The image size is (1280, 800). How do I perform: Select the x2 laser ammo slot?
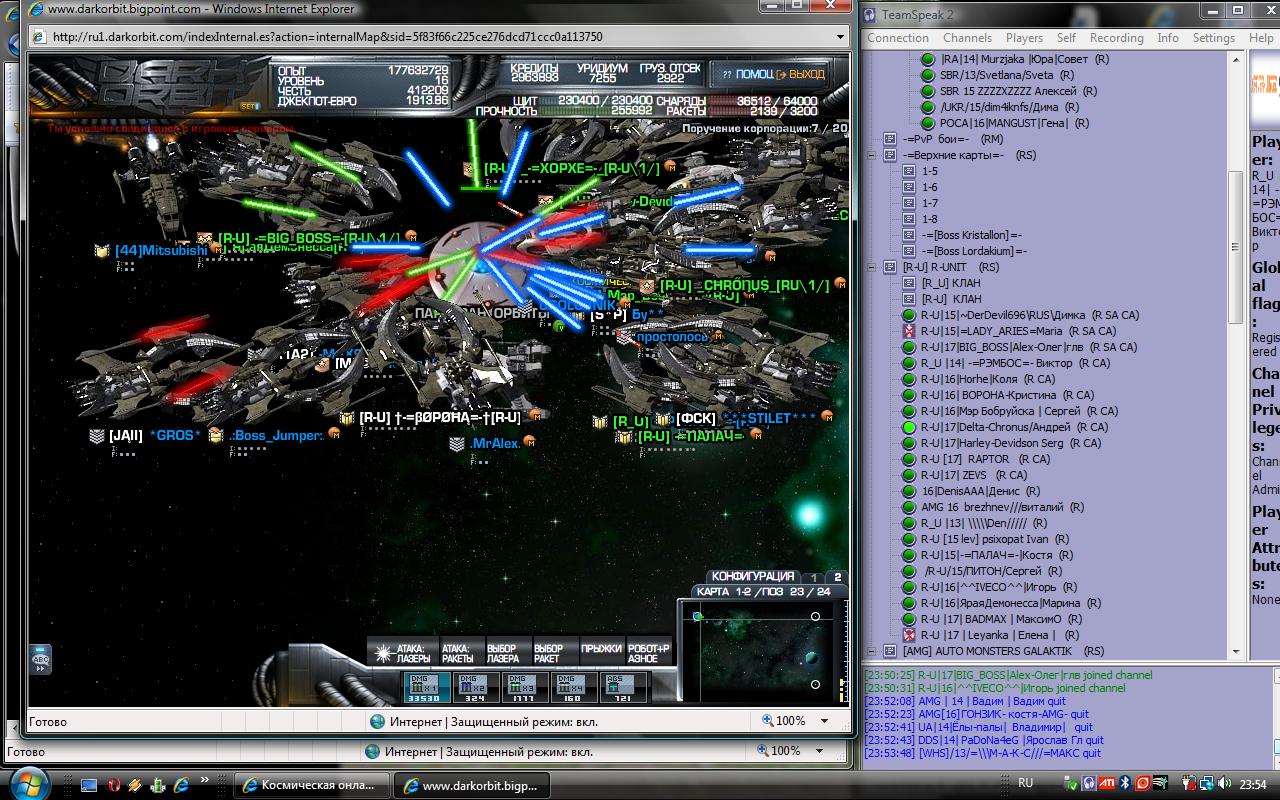tap(474, 687)
